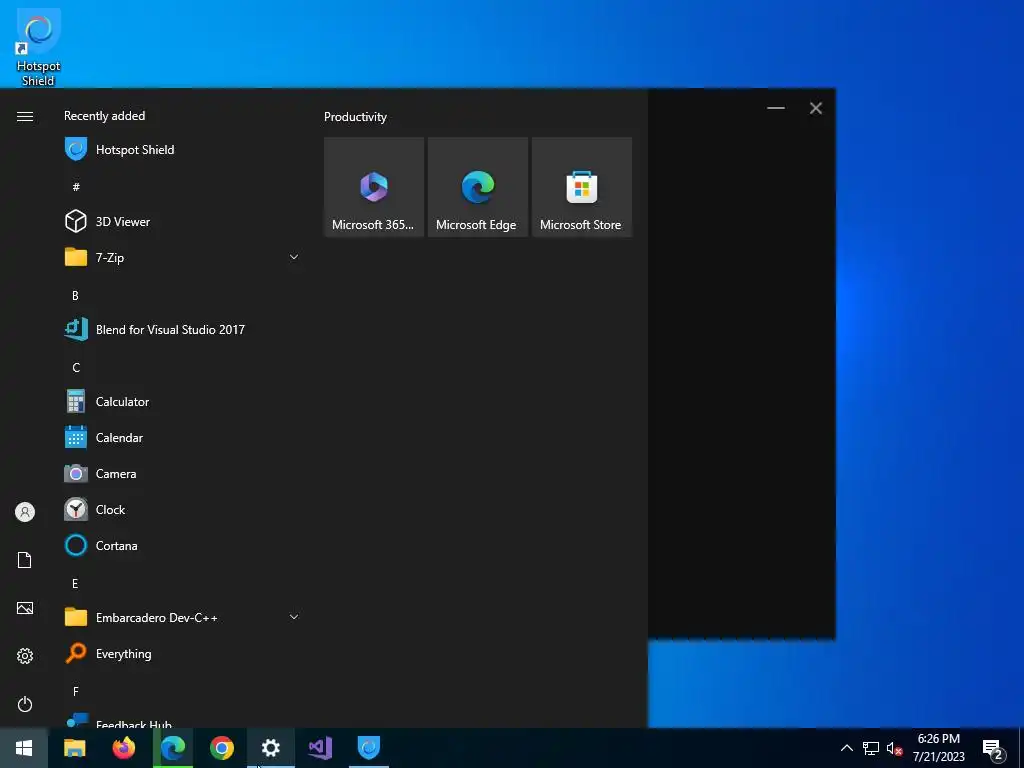Click the E letter index header
1024x768 pixels.
[75, 583]
